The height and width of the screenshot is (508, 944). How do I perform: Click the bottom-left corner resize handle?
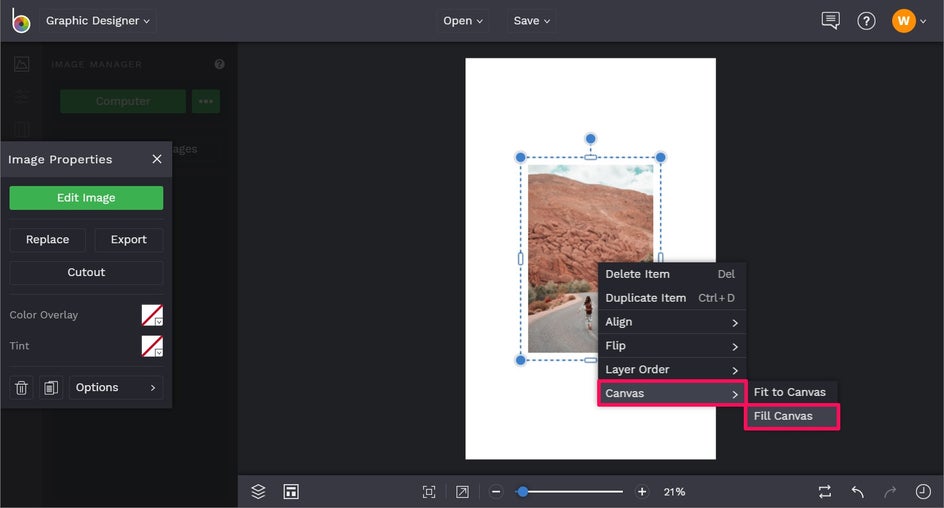(521, 360)
